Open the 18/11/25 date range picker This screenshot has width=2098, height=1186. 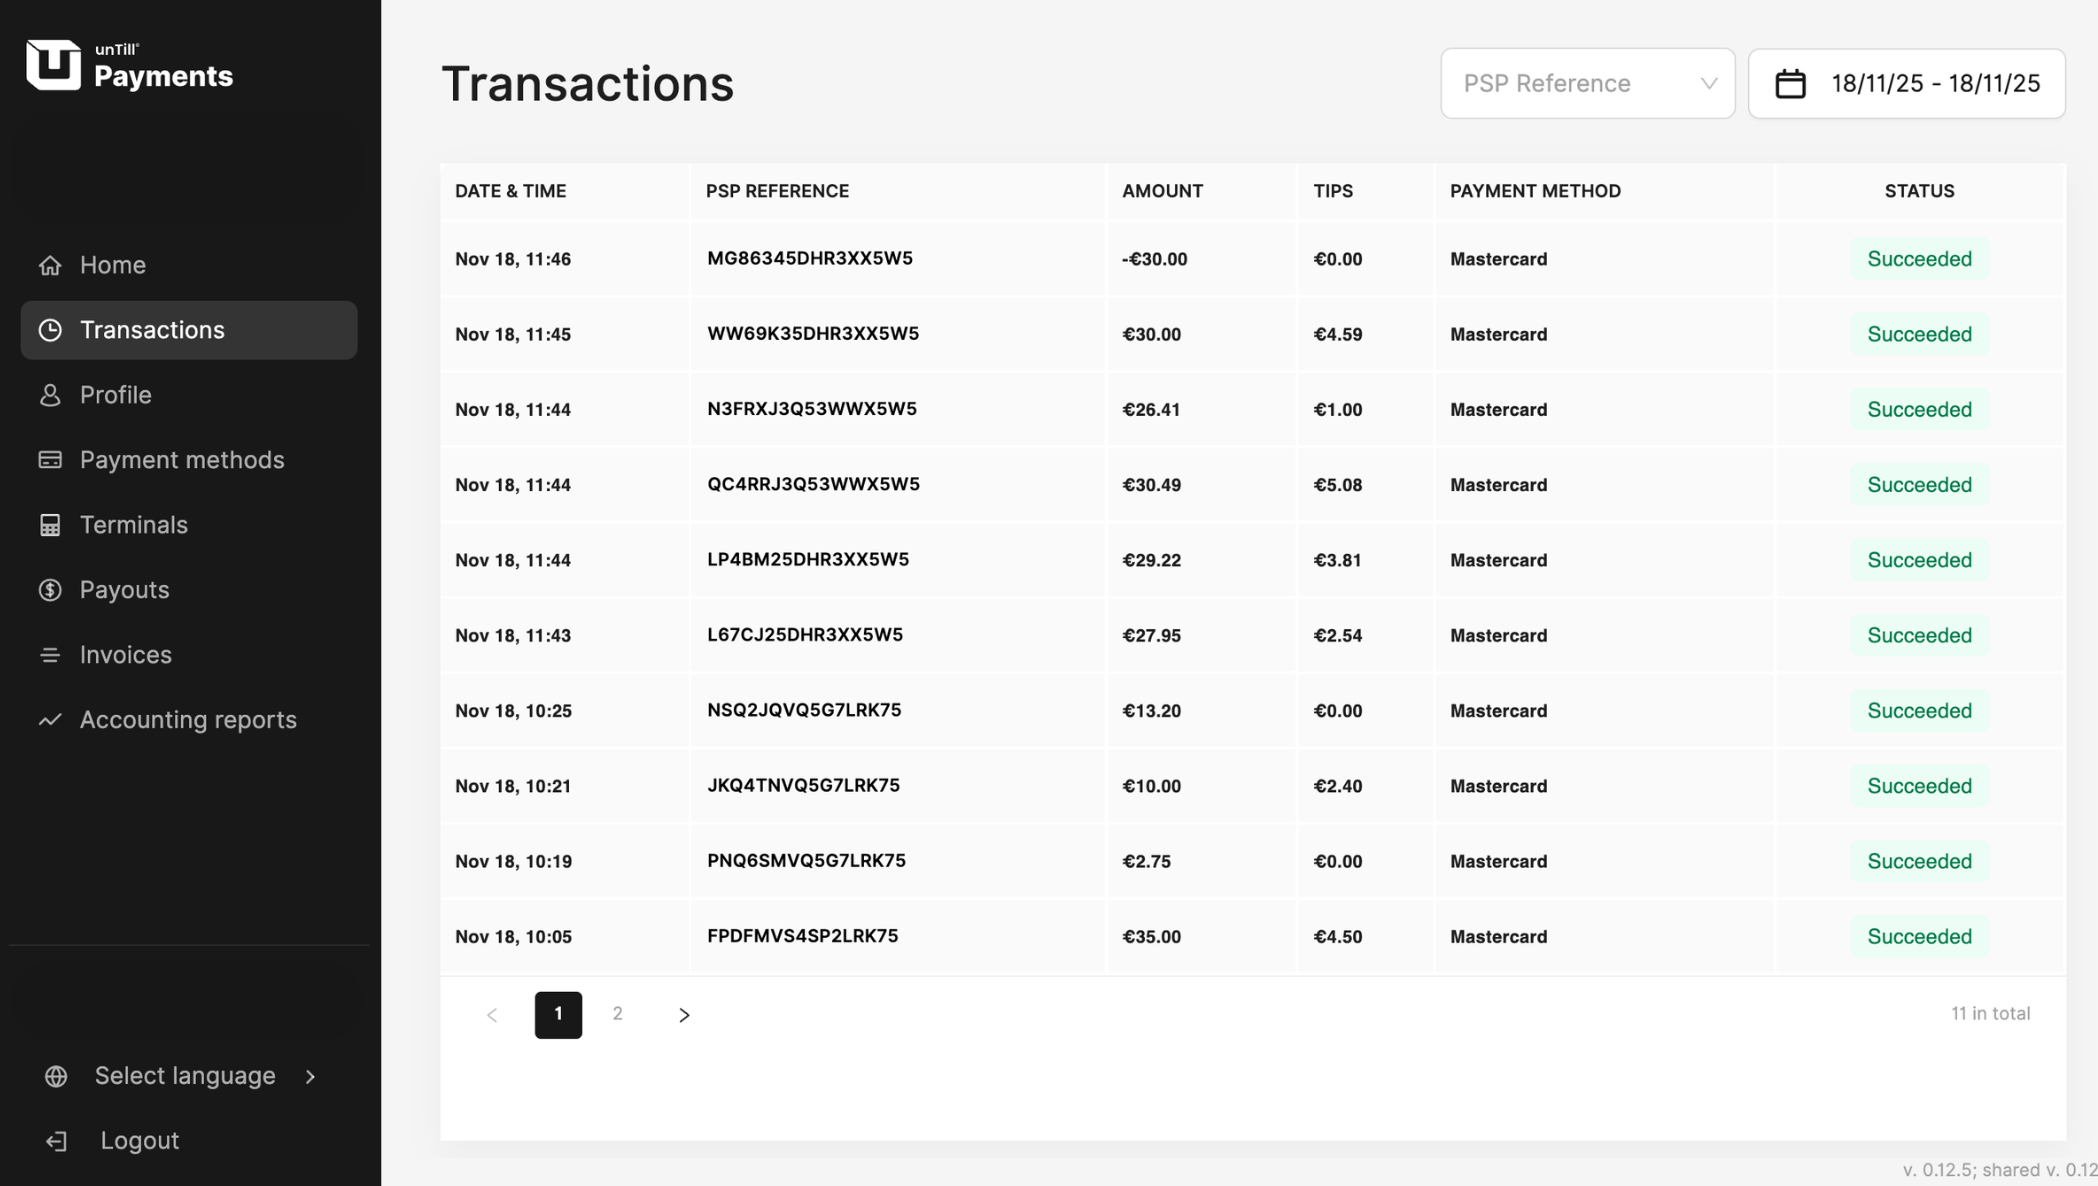(x=1934, y=84)
